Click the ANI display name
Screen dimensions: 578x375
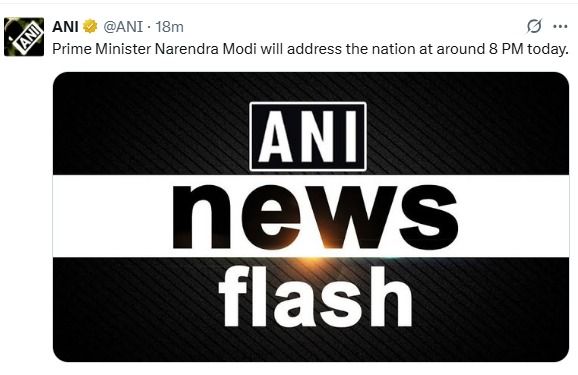(65, 27)
